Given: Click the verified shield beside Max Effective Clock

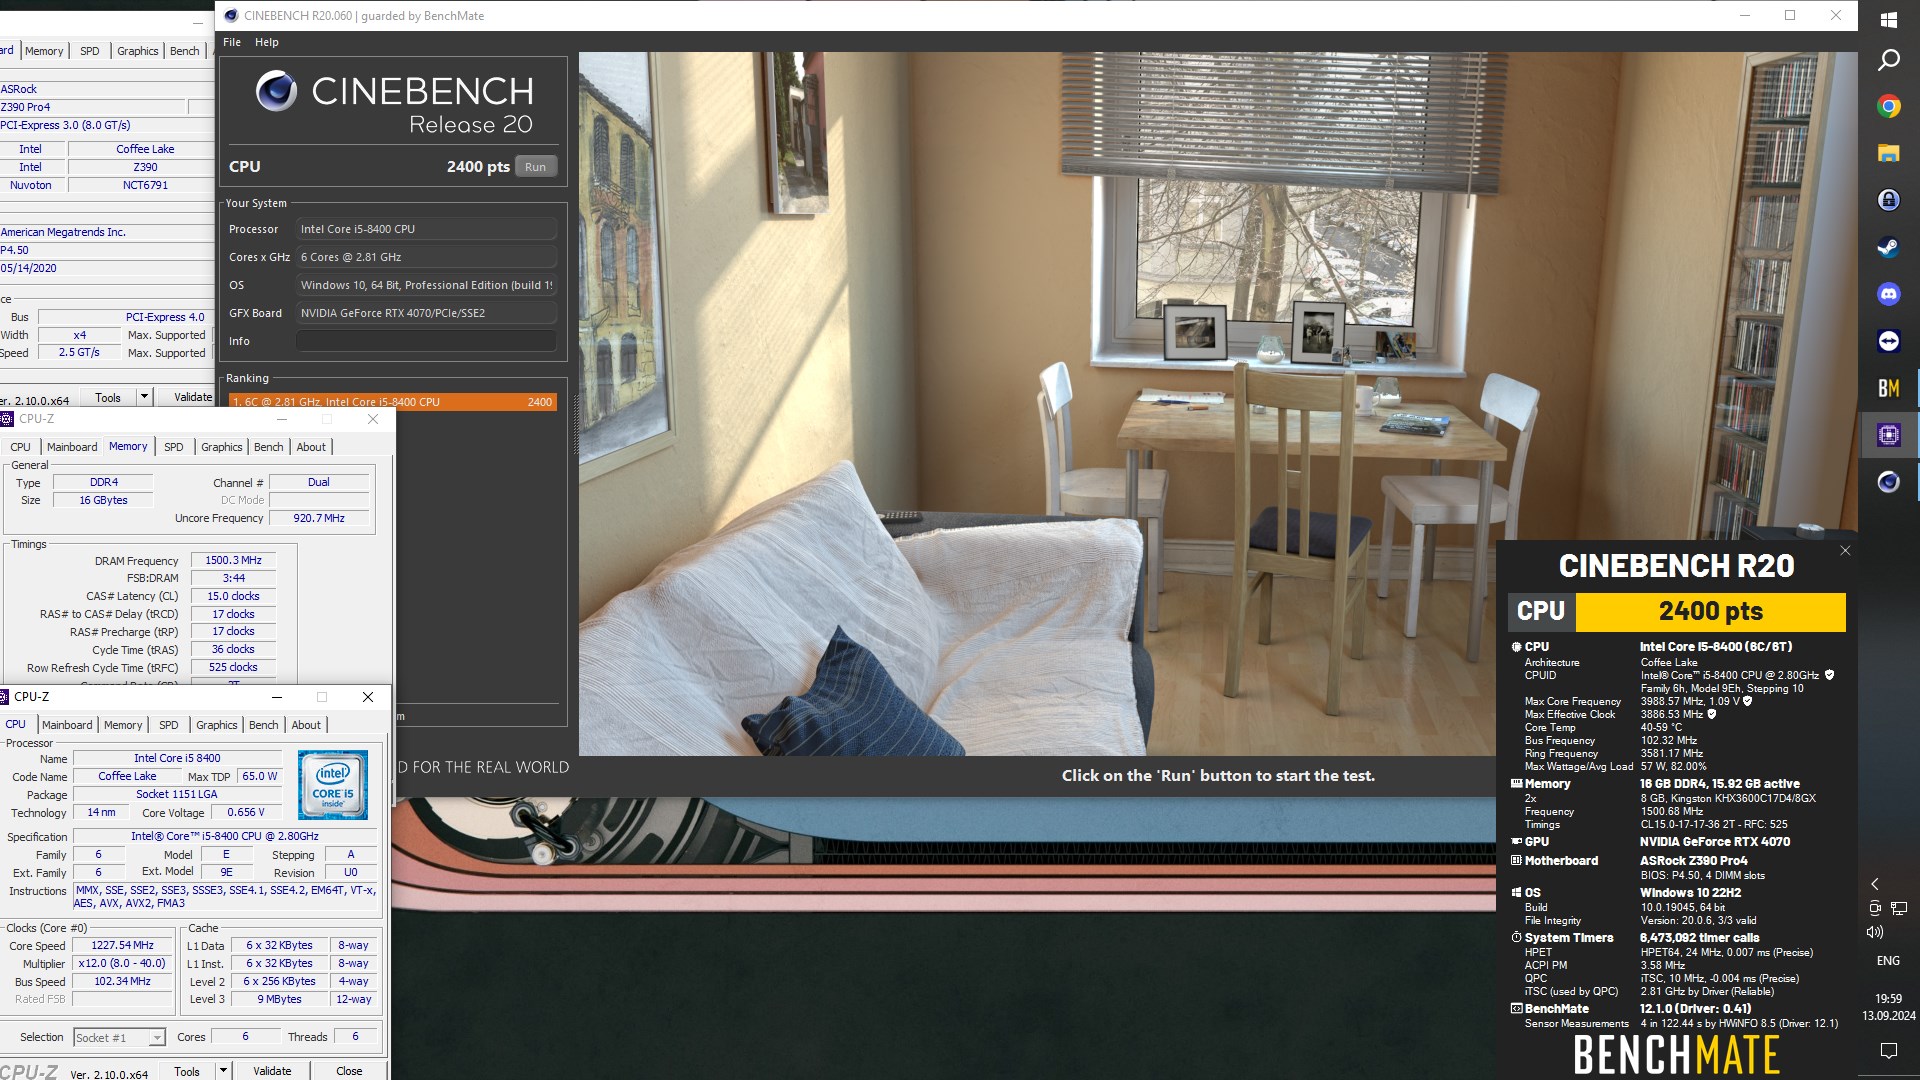Looking at the screenshot, I should [1711, 714].
